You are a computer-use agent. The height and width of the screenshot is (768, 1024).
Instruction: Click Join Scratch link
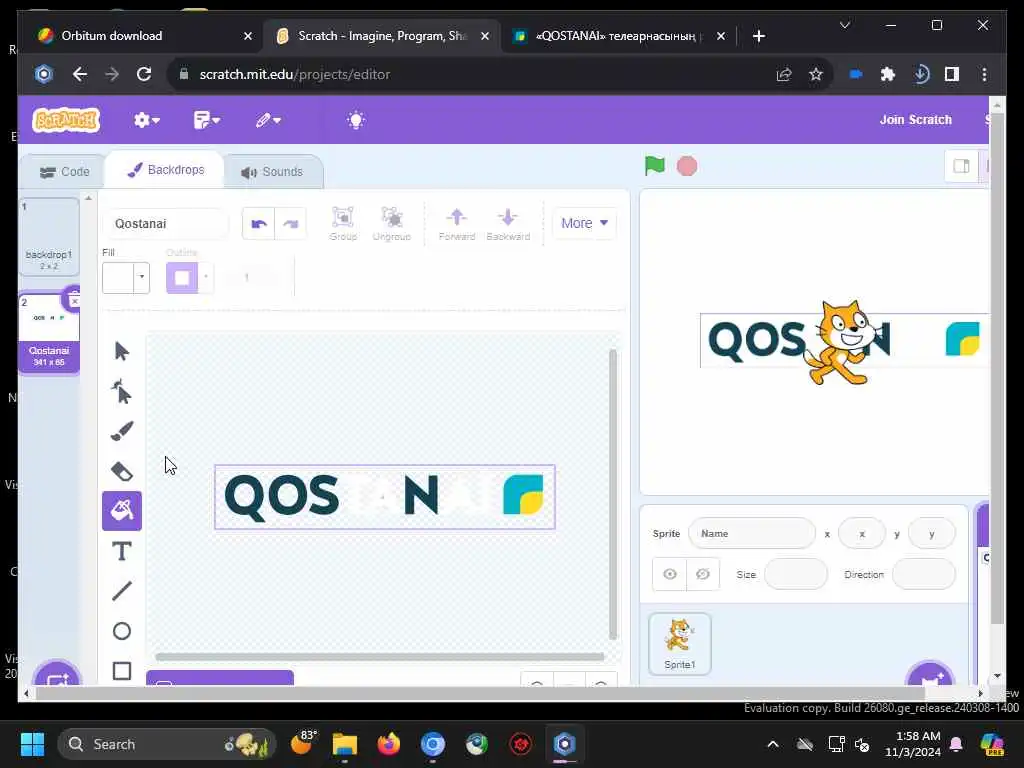click(915, 120)
